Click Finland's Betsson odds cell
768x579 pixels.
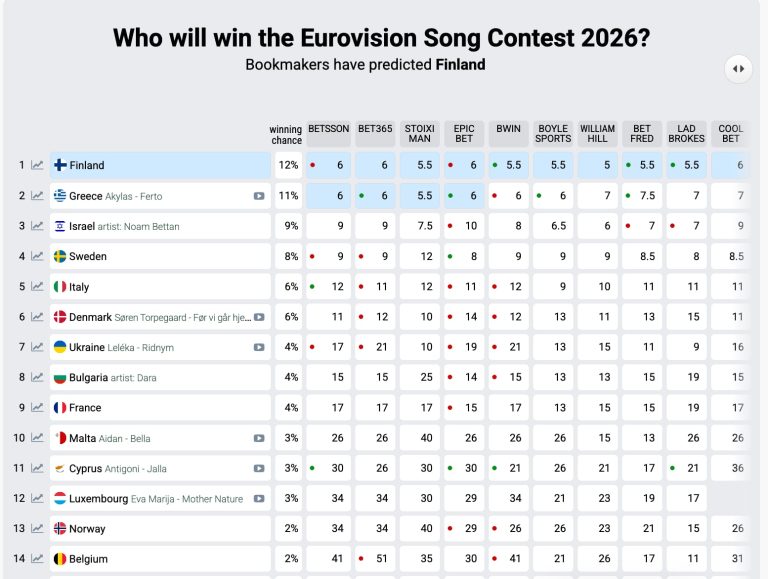coord(329,165)
